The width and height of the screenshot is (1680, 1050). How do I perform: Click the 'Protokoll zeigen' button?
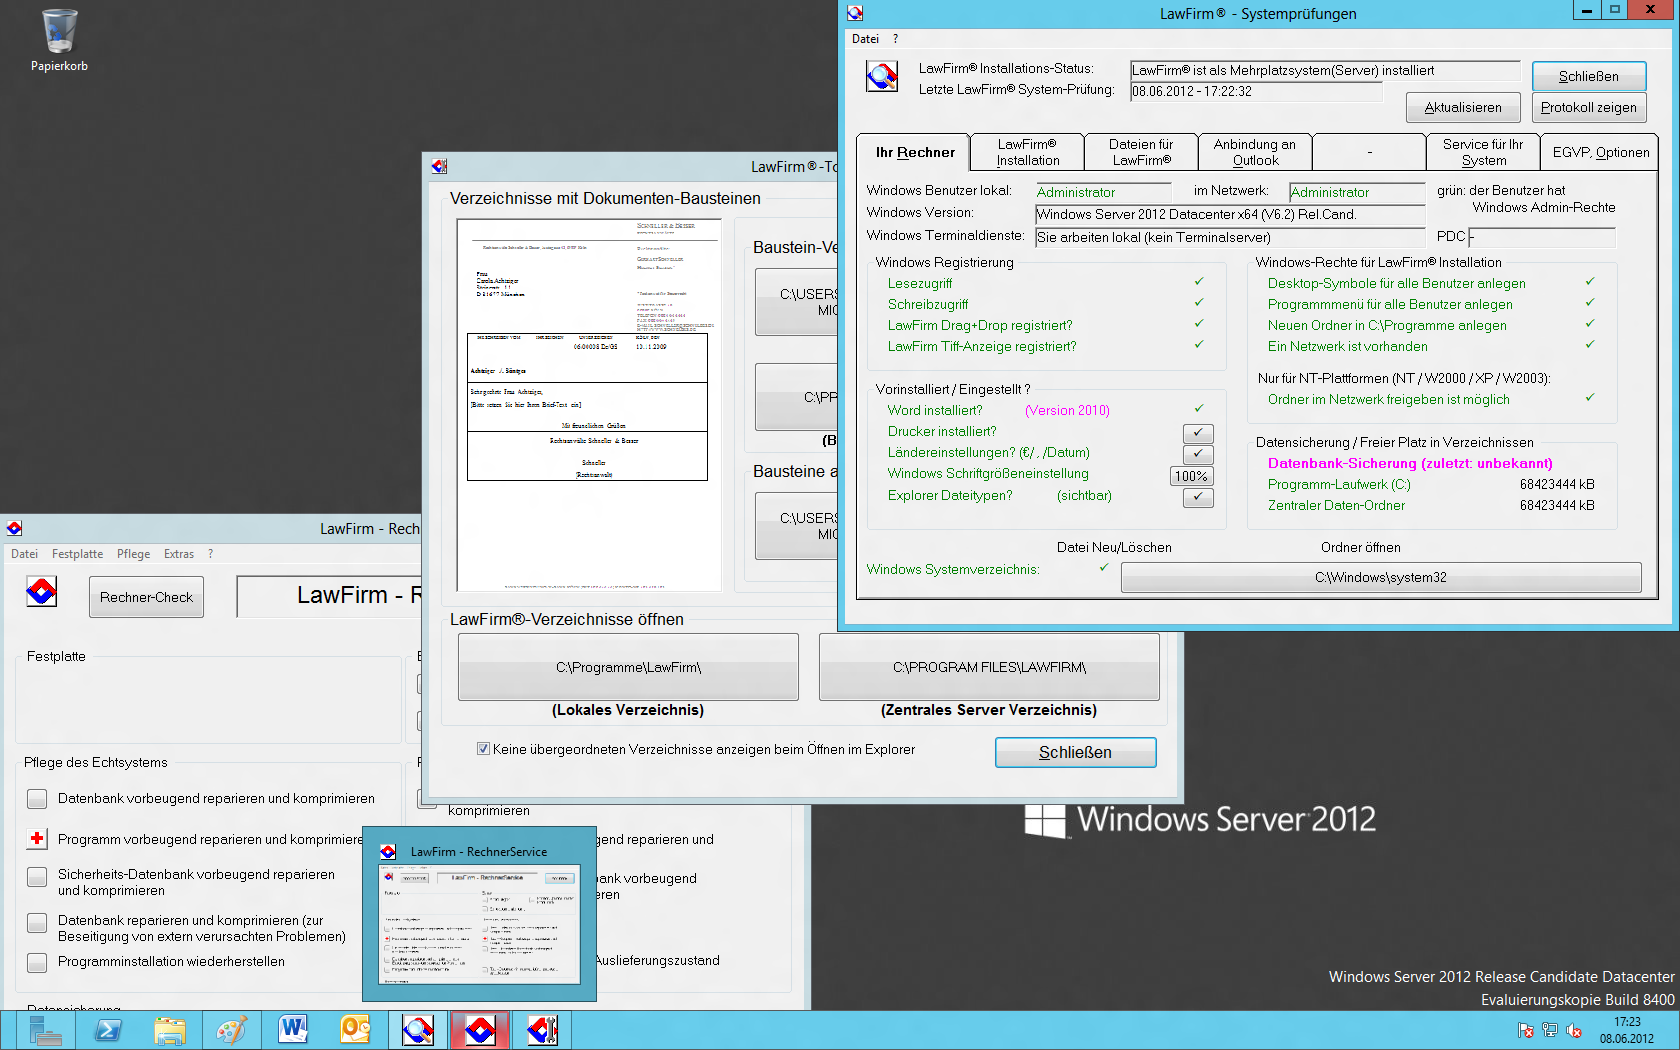[1588, 108]
